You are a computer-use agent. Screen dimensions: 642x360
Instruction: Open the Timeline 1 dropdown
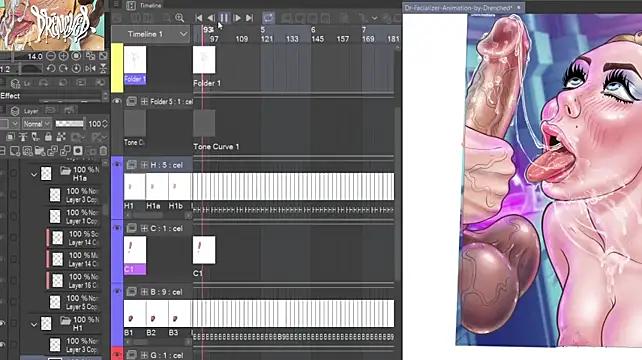[x=150, y=34]
